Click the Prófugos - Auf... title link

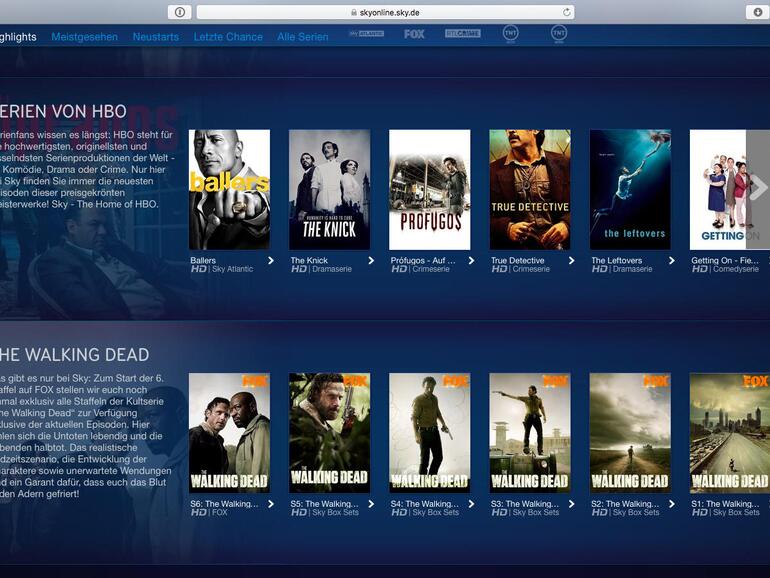(423, 260)
